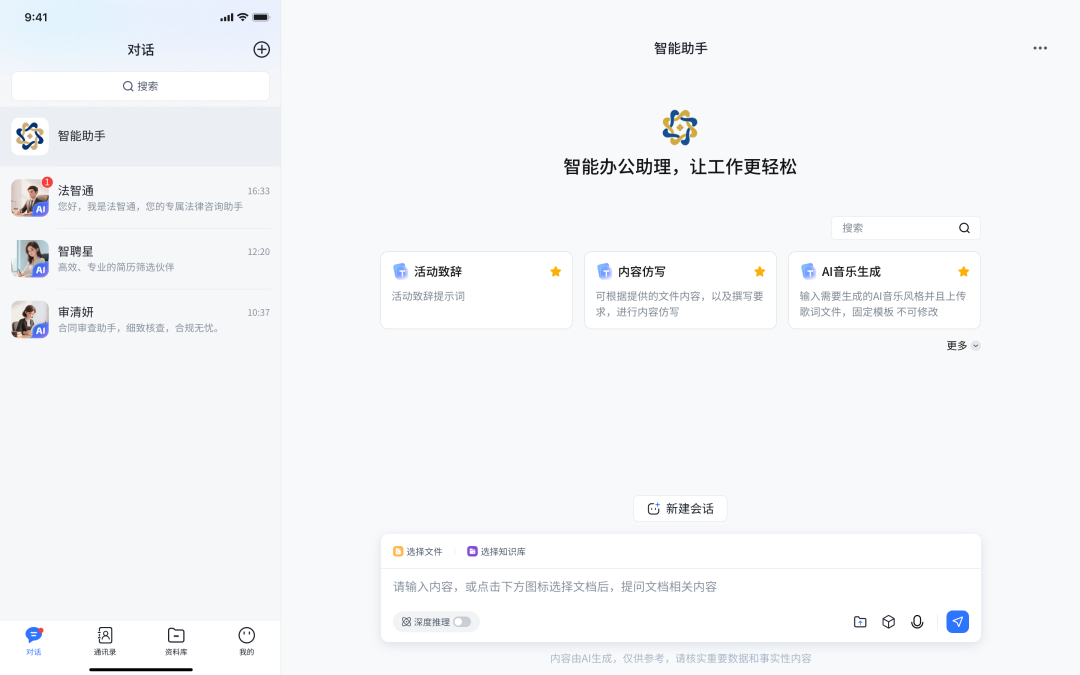1080x675 pixels.
Task: Start a new chat with plus icon
Action: 261,50
